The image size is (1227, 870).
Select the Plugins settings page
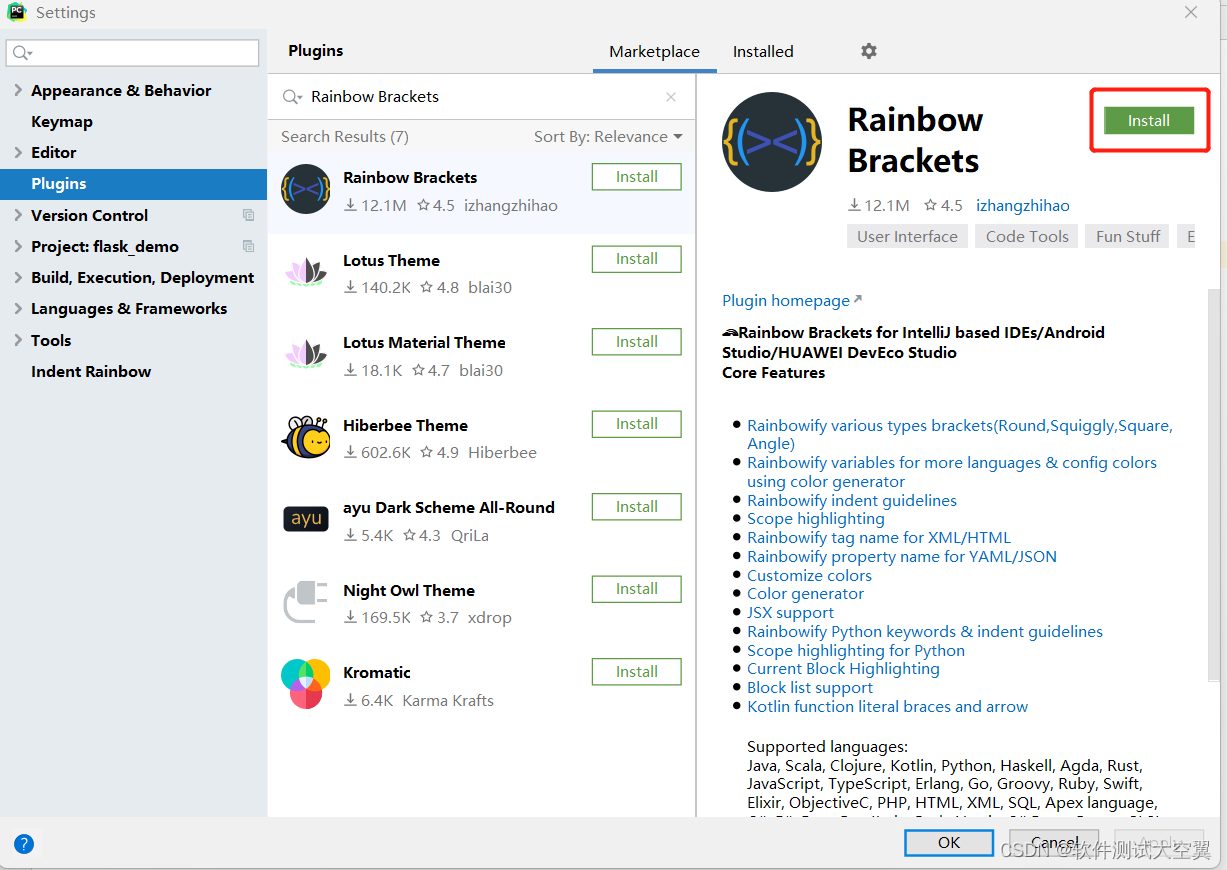pos(133,184)
